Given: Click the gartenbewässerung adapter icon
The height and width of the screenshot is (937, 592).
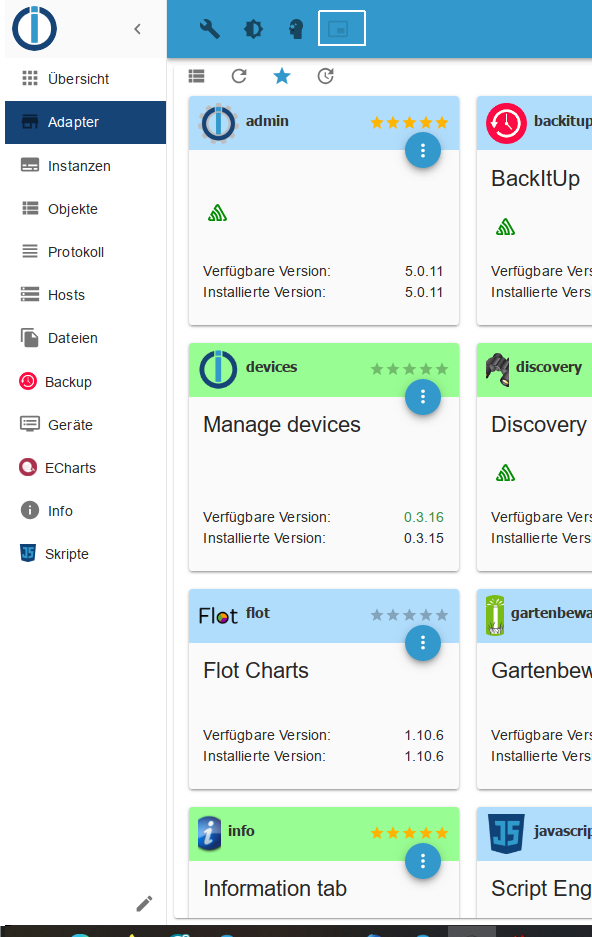Looking at the screenshot, I should (495, 616).
